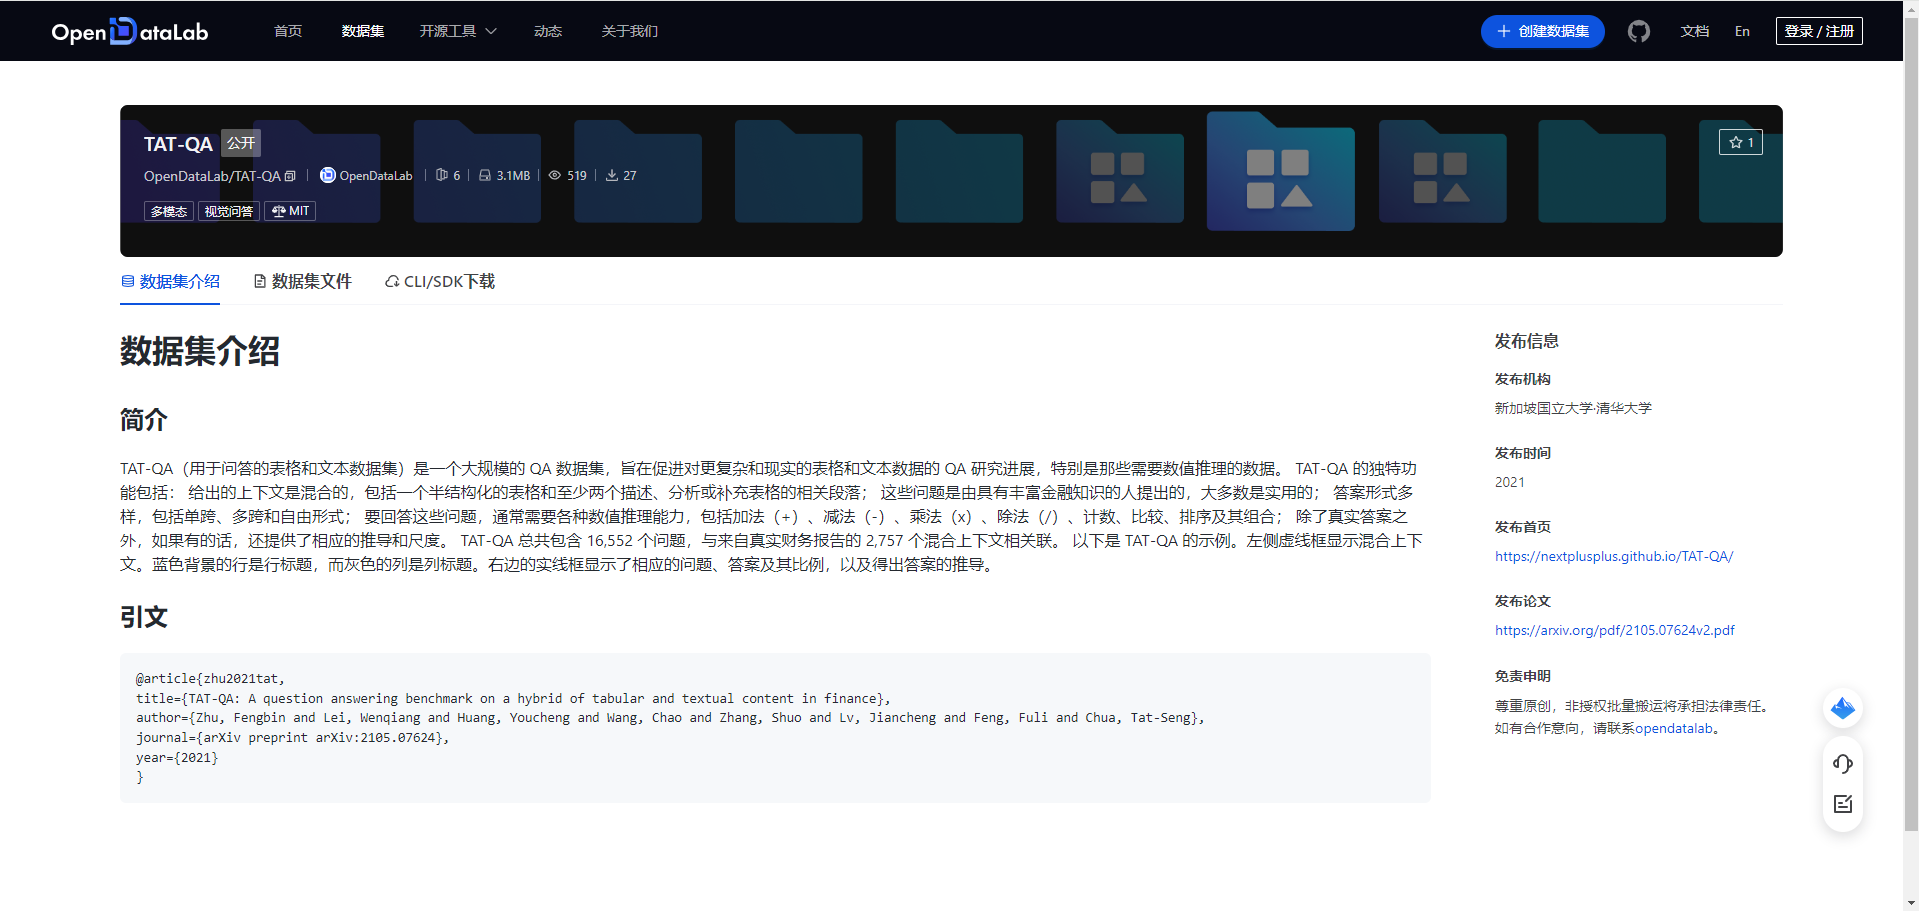This screenshot has width=1919, height=911.
Task: Click the page vertical scrollbar
Action: tap(1911, 424)
